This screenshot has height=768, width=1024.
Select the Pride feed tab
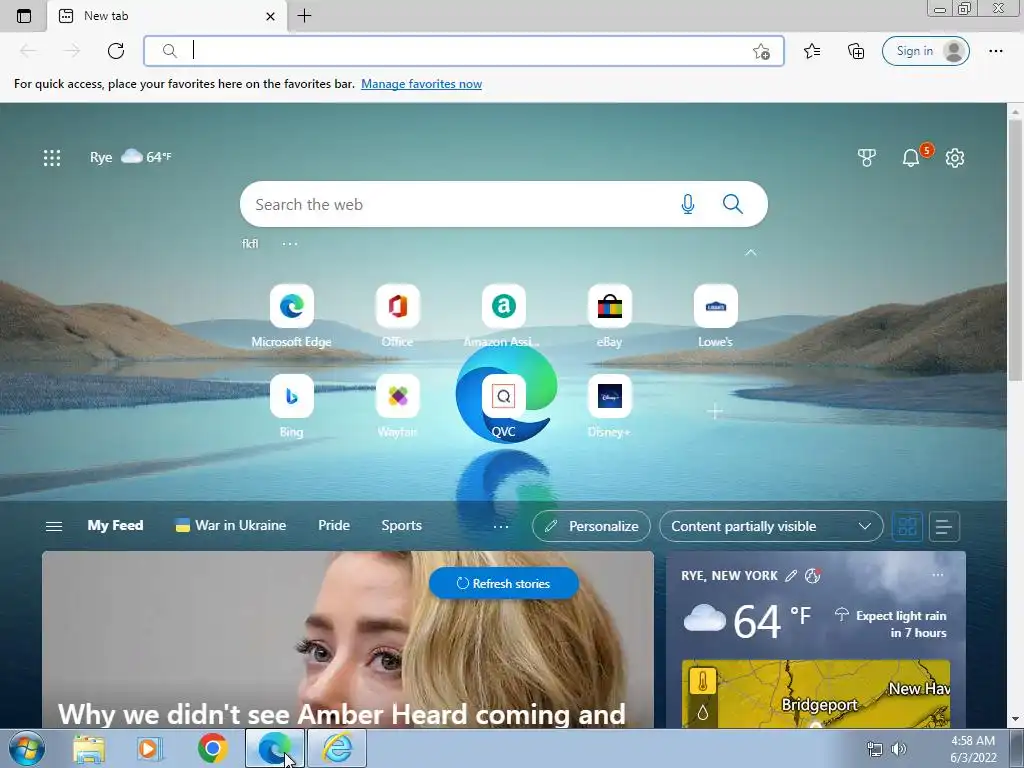click(334, 525)
